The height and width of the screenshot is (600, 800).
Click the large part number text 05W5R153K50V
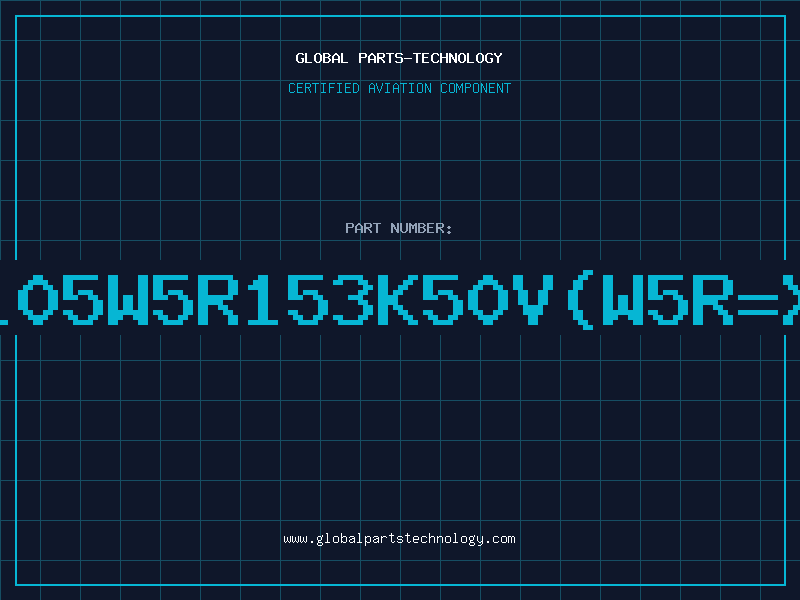pos(400,299)
